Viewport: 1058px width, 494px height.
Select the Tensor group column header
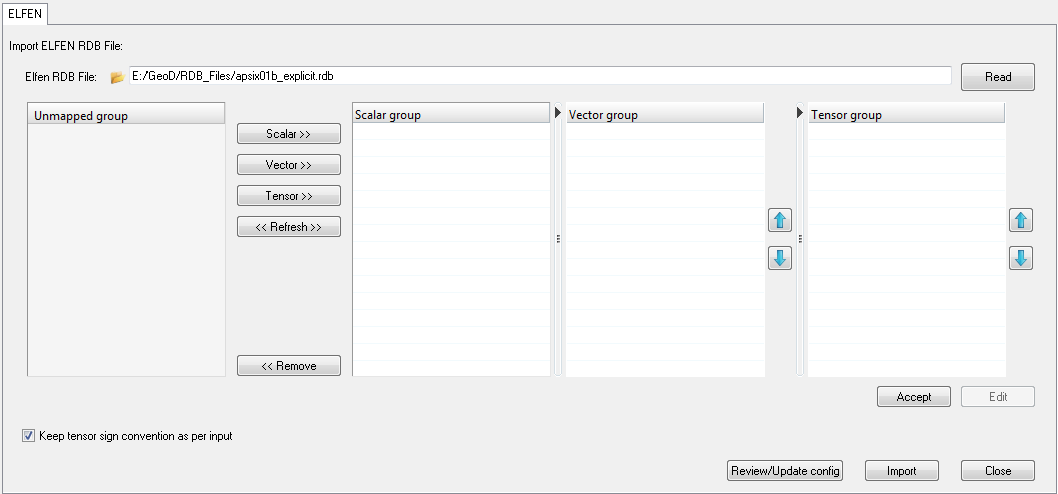pos(906,115)
